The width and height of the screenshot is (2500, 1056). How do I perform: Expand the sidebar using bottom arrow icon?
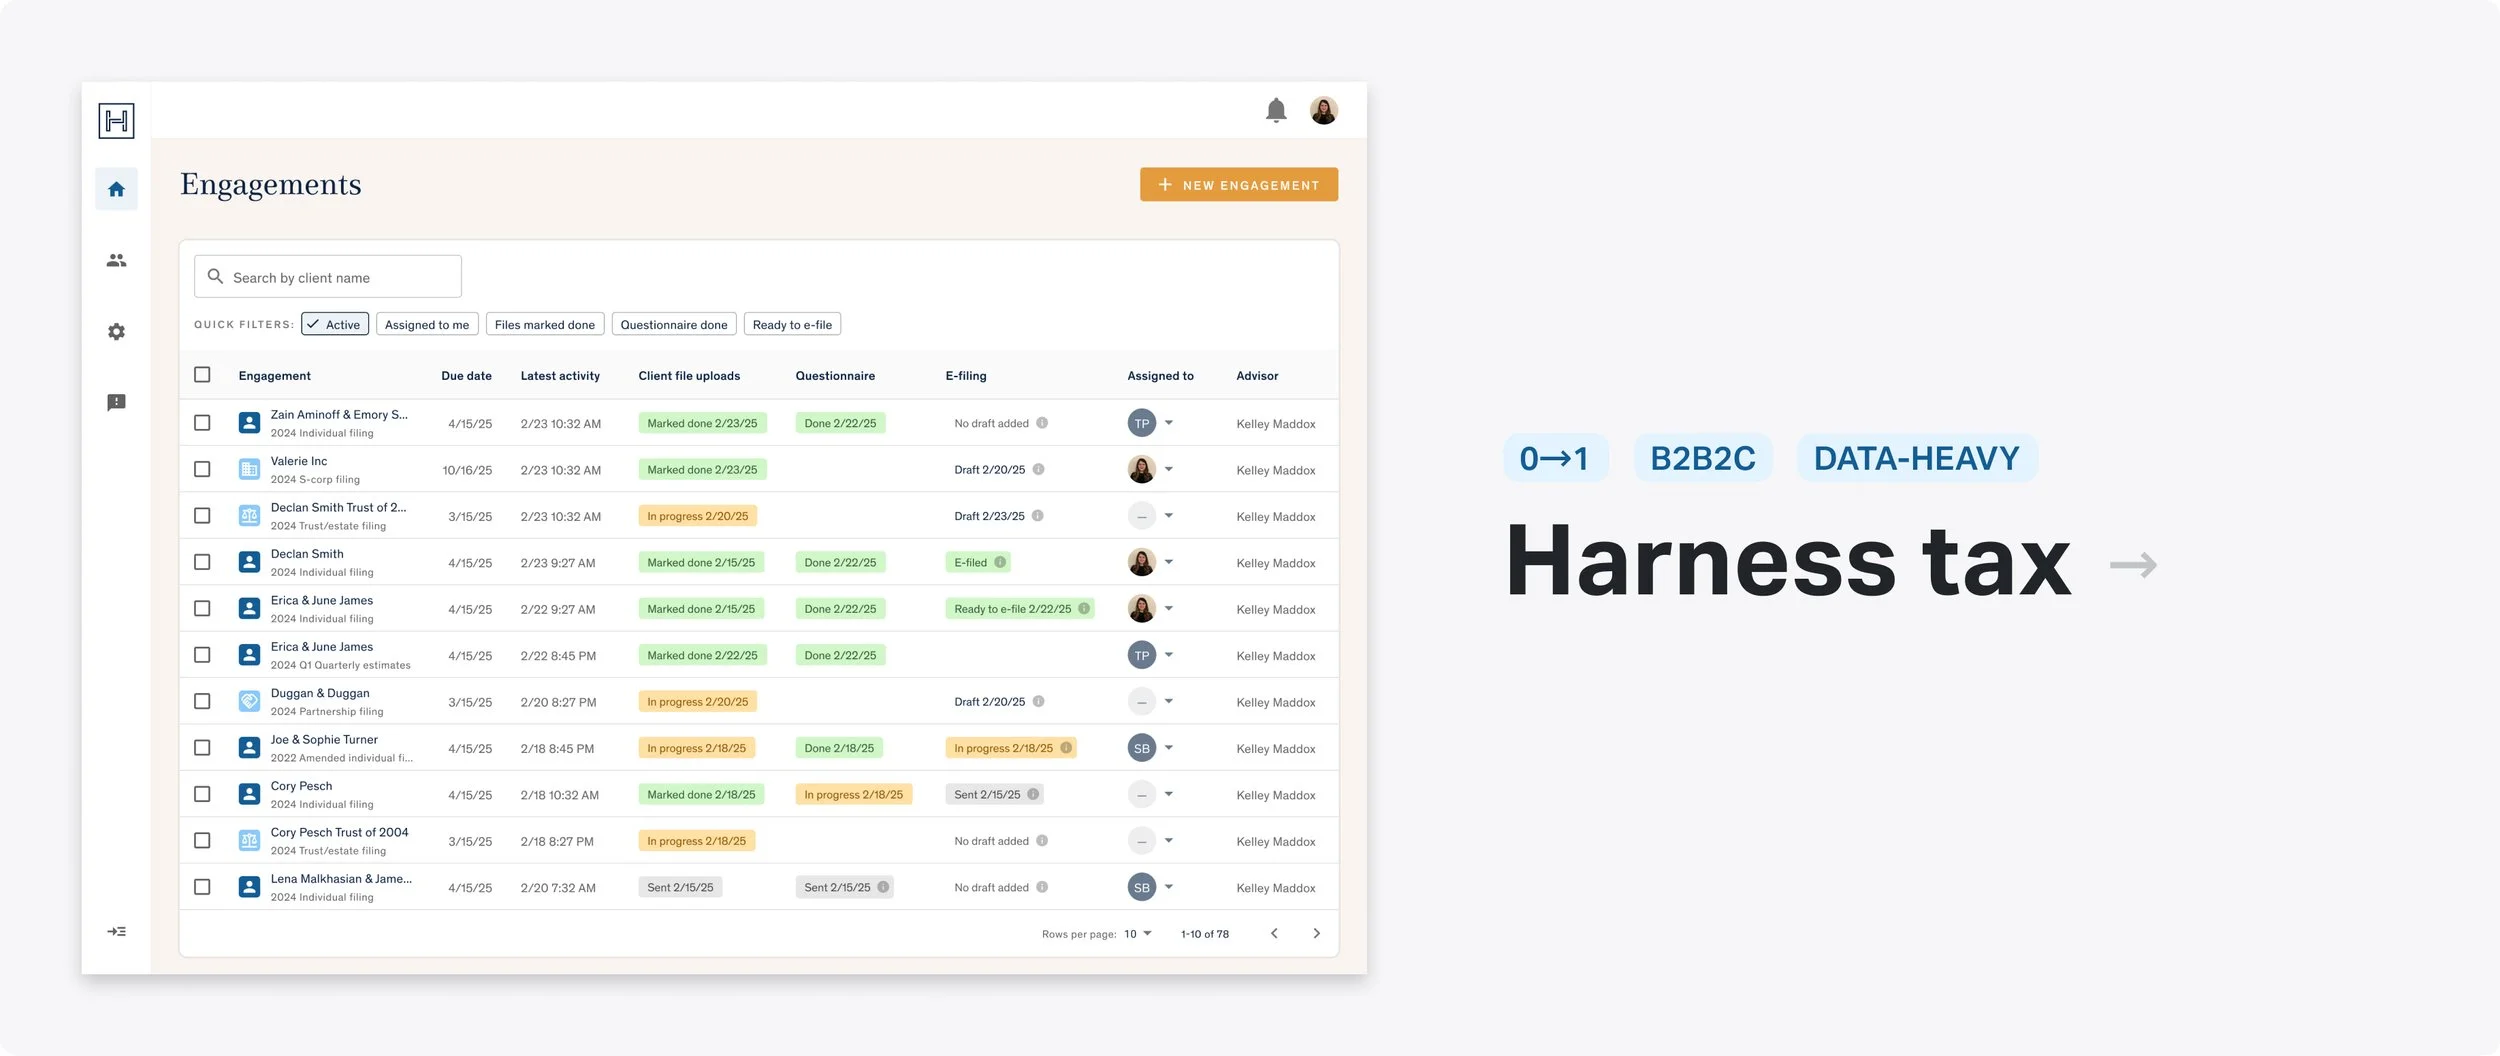(116, 931)
